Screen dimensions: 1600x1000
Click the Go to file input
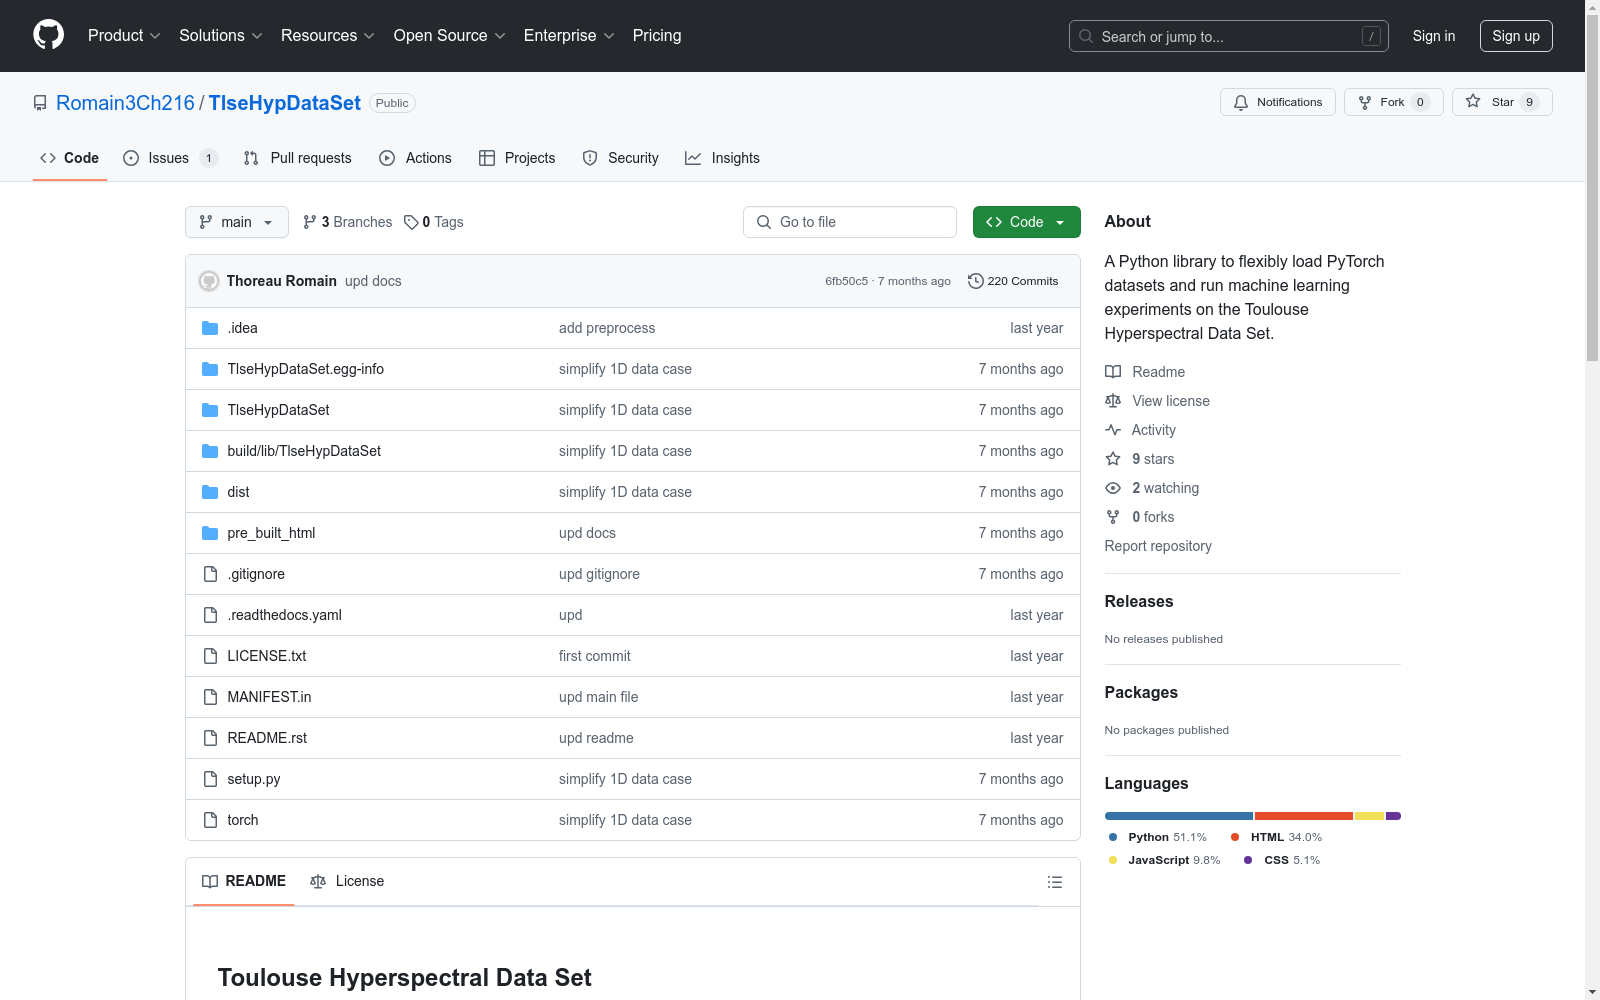[850, 222]
